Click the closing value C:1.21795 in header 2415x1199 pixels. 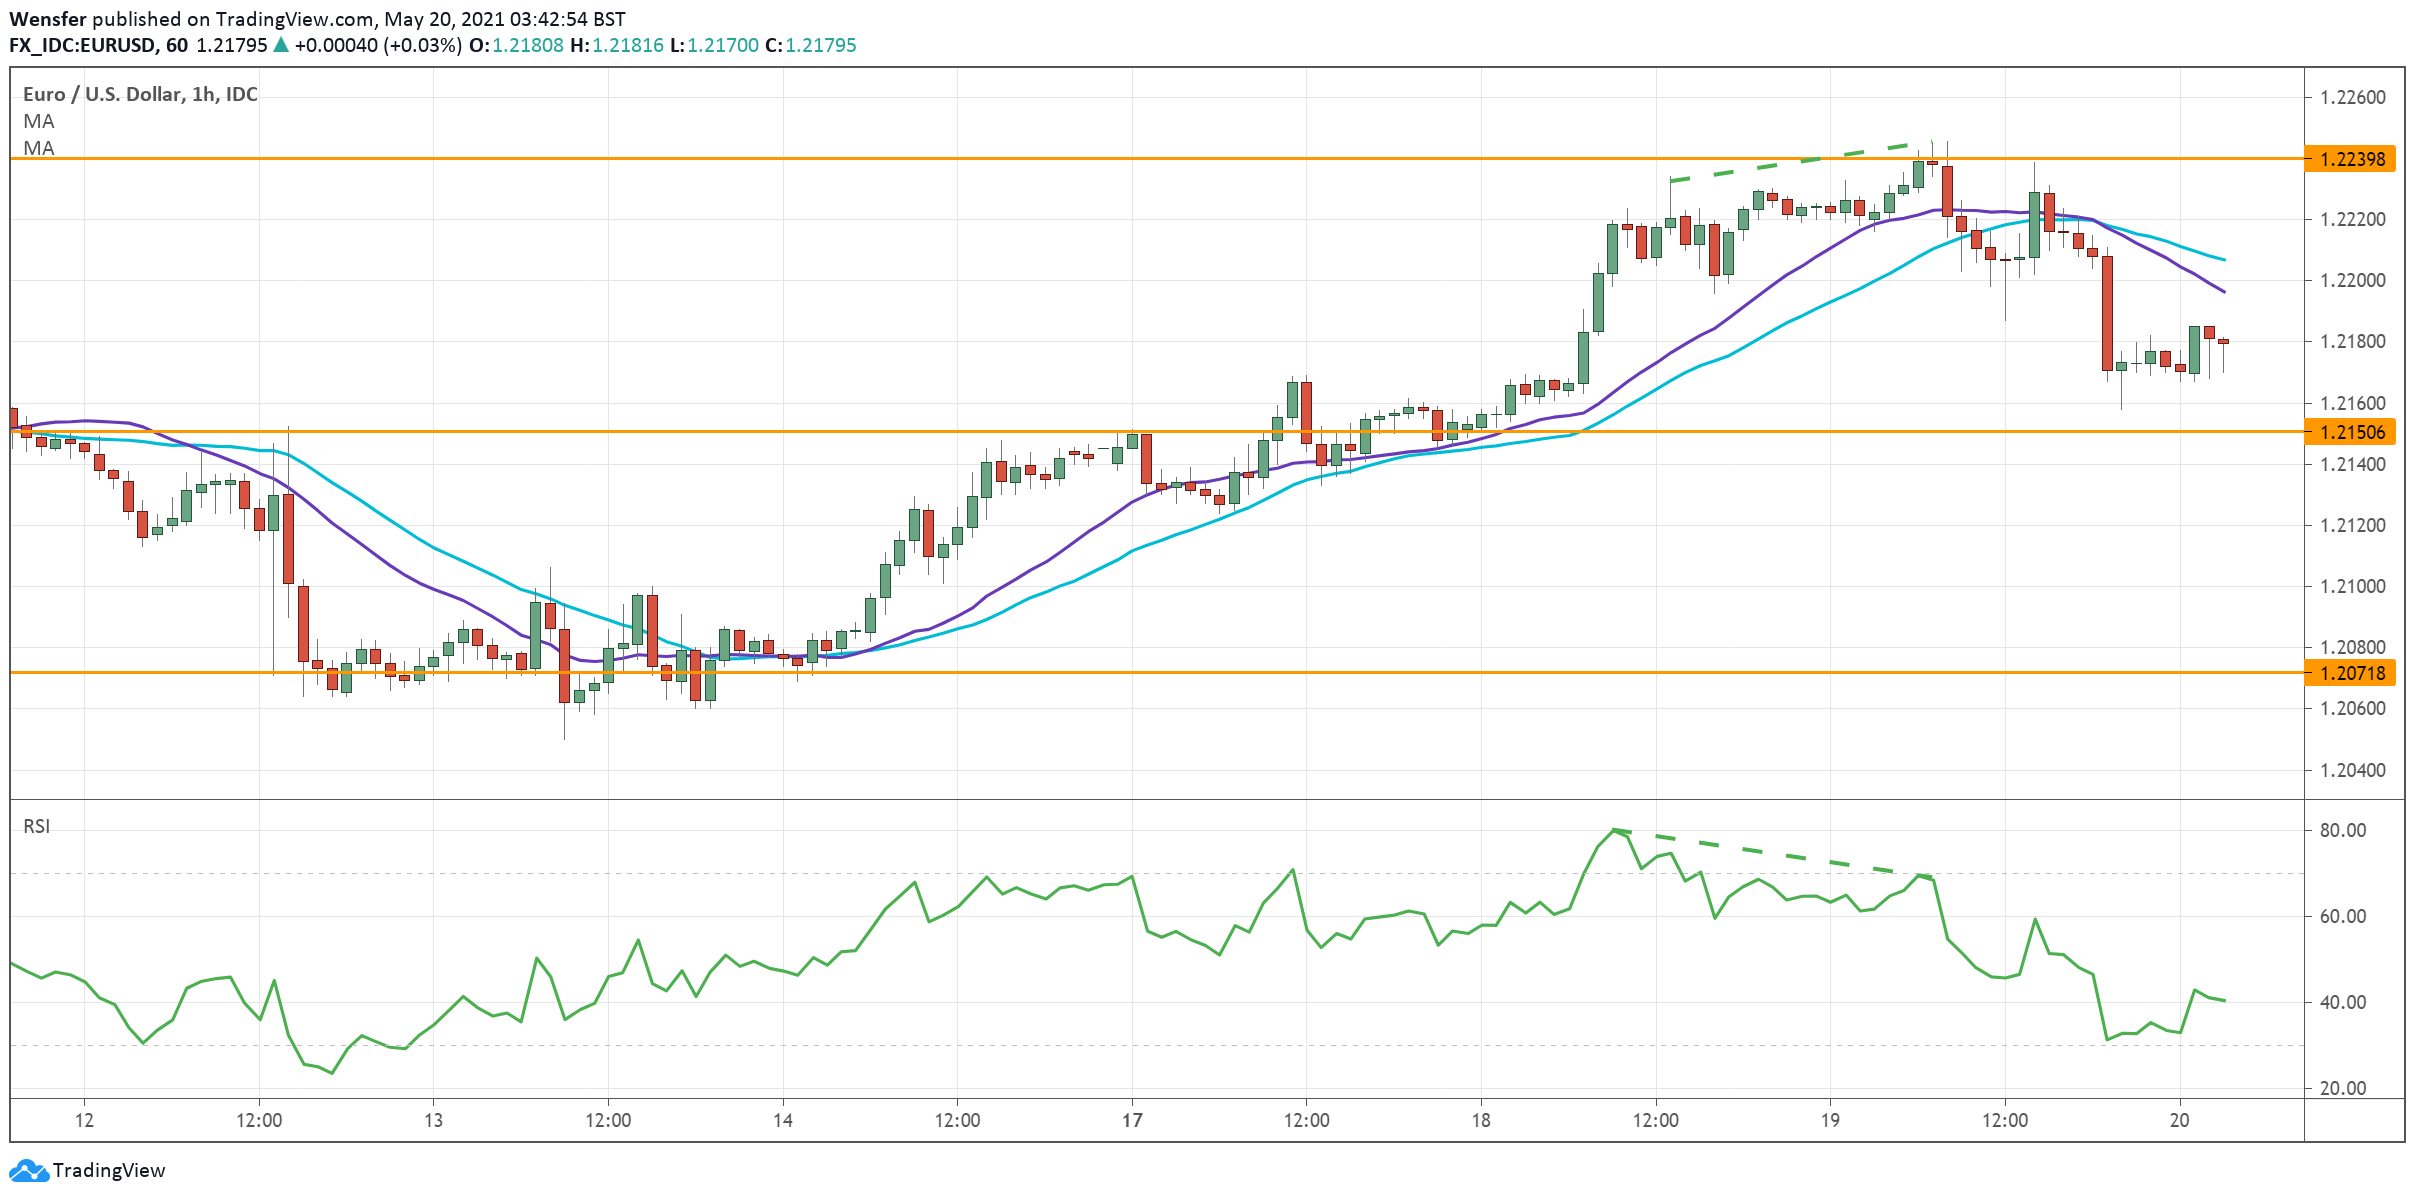(810, 45)
